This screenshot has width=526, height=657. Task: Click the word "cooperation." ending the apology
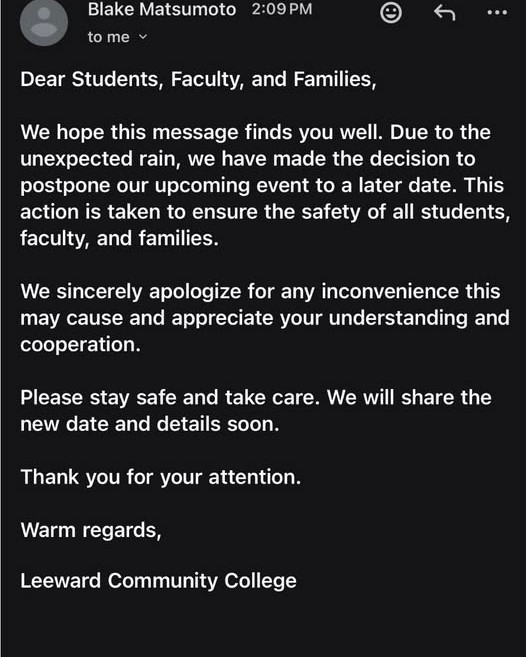[80, 345]
